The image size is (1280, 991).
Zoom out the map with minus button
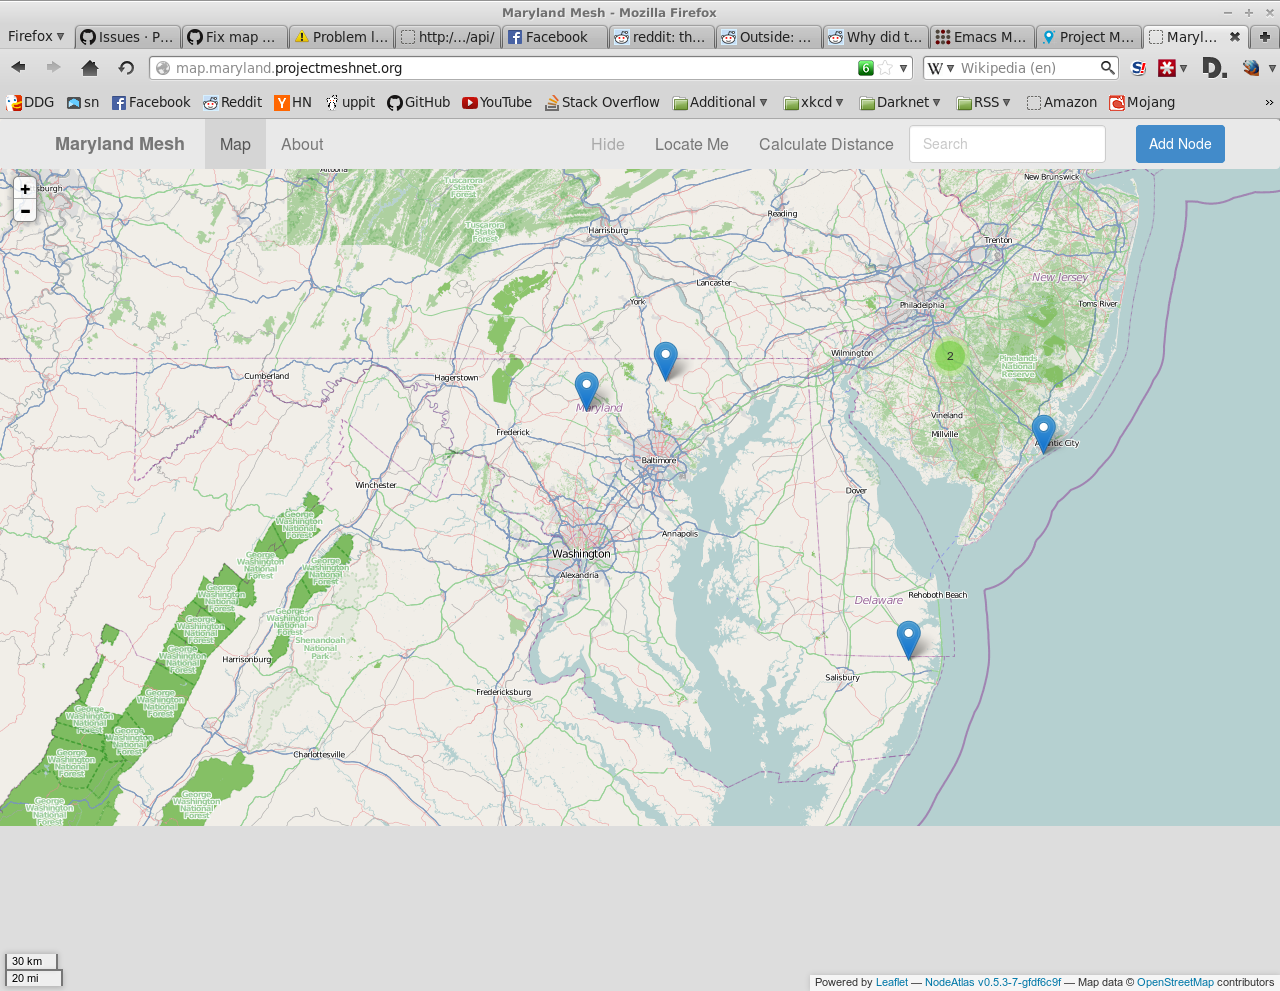pyautogui.click(x=25, y=210)
